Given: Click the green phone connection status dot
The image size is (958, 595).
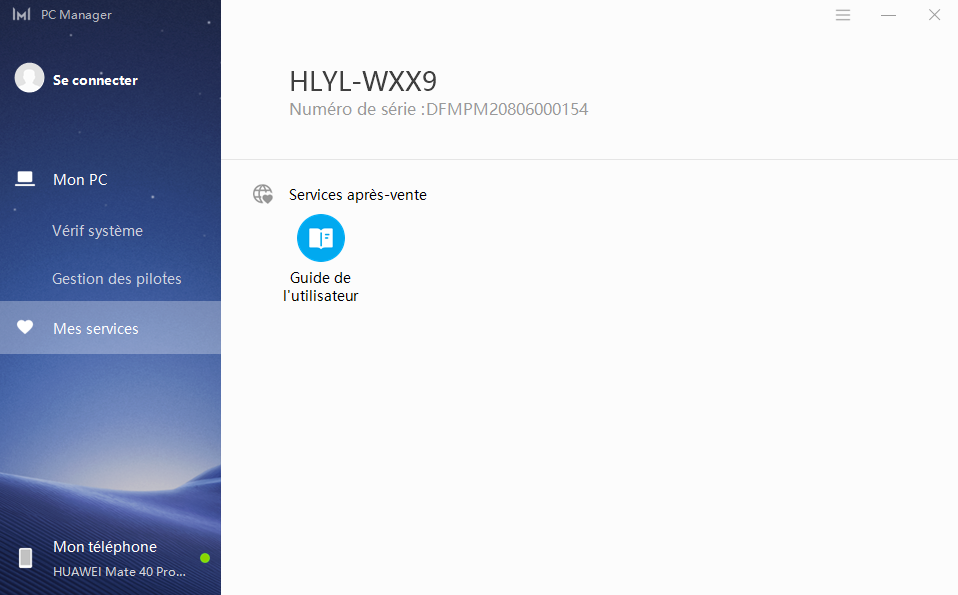Looking at the screenshot, I should pos(205,558).
